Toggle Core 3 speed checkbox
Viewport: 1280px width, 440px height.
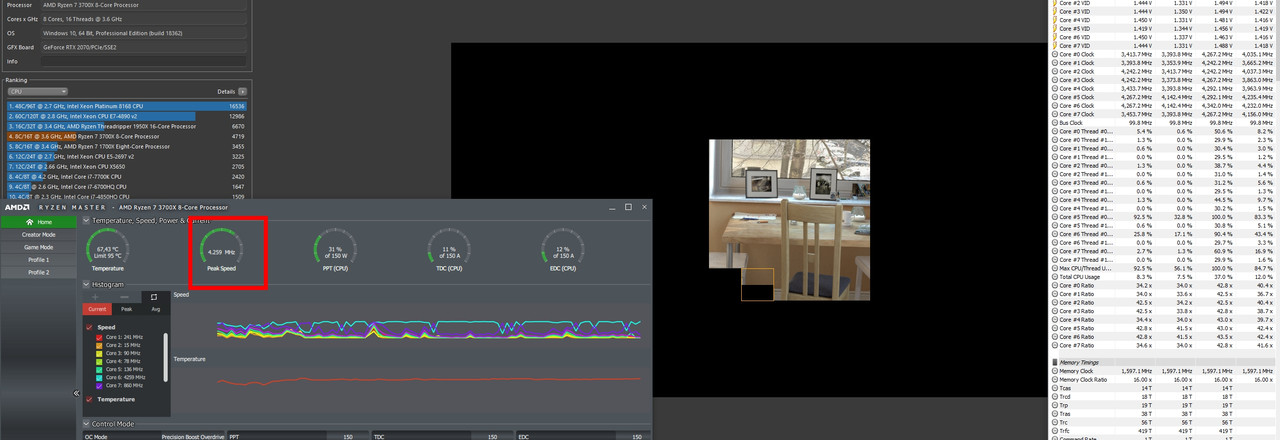pos(100,353)
